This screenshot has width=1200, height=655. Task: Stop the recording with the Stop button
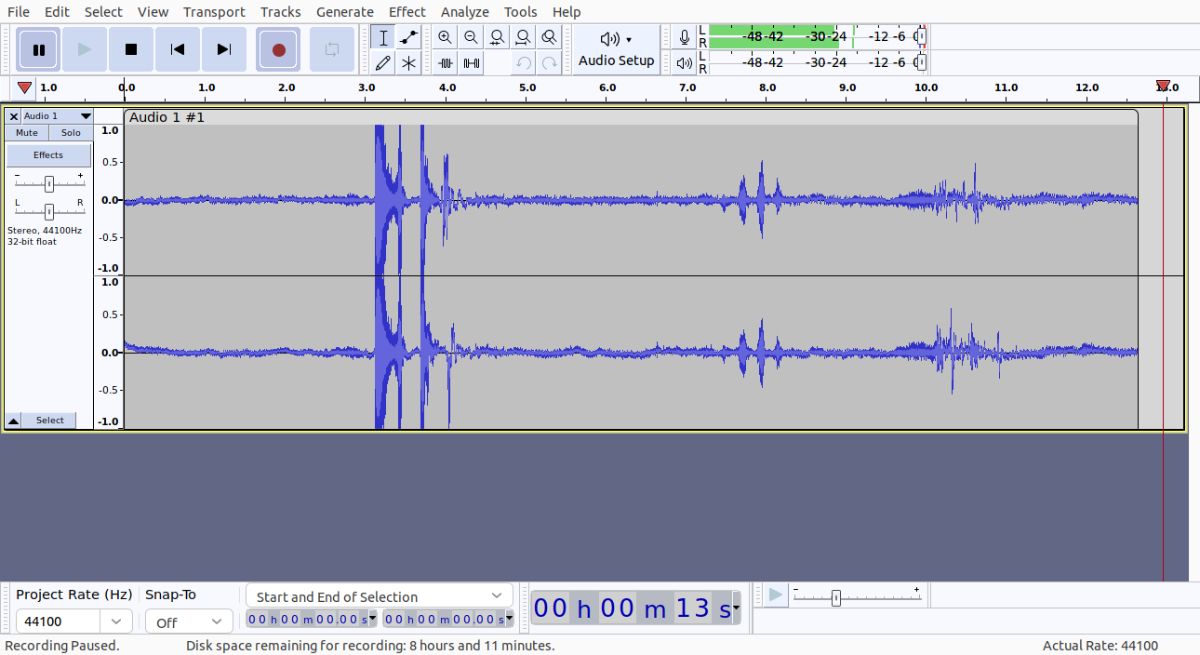[x=131, y=49]
